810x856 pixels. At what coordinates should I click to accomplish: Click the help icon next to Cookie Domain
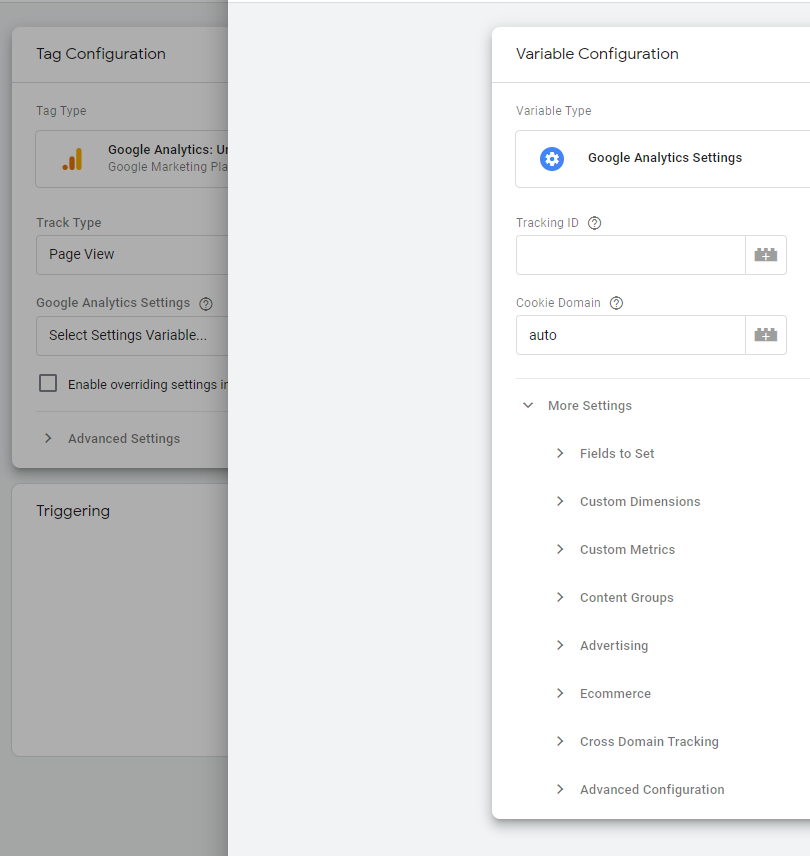[617, 303]
